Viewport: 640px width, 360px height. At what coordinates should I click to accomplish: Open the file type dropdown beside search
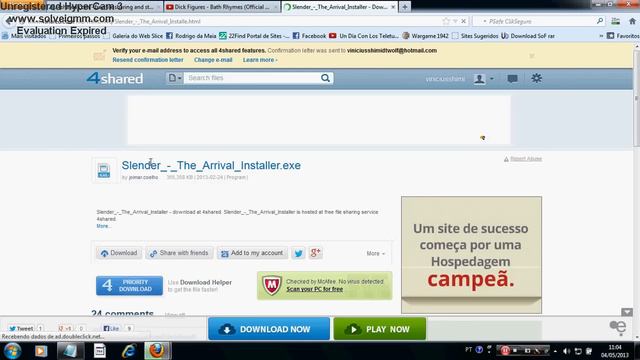(175, 78)
